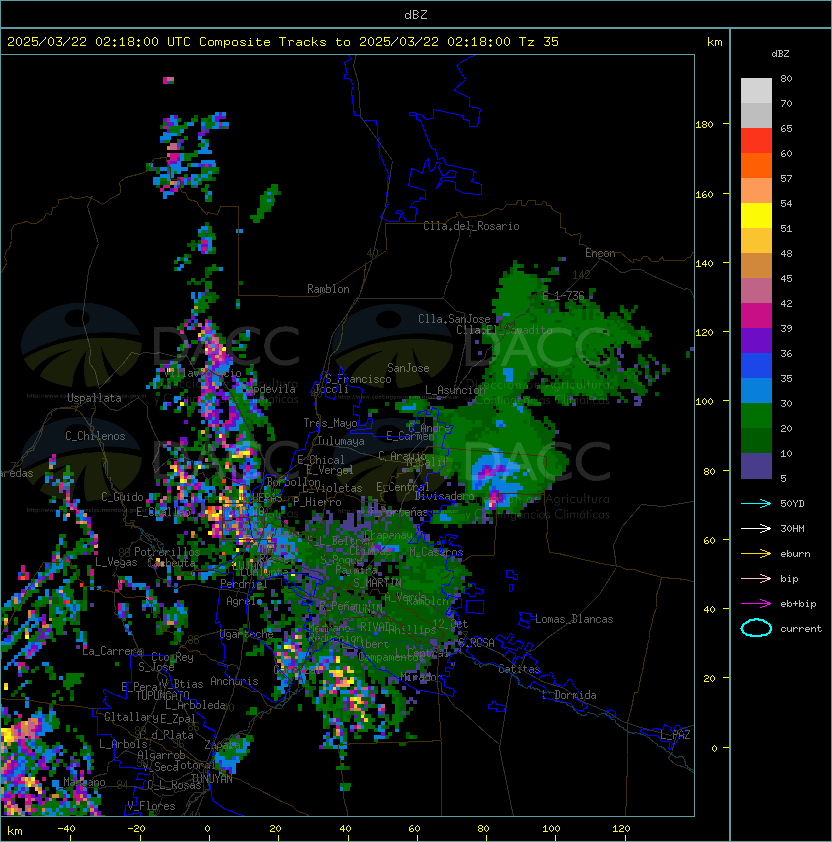The height and width of the screenshot is (842, 832).
Task: Click the 'Perdriel' map label
Action: coord(243,584)
